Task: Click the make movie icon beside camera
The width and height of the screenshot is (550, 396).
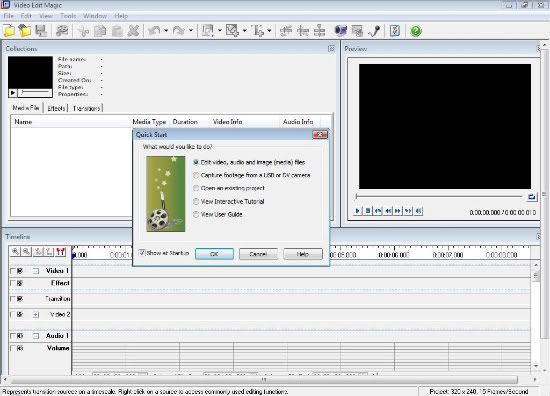Action: tap(357, 31)
